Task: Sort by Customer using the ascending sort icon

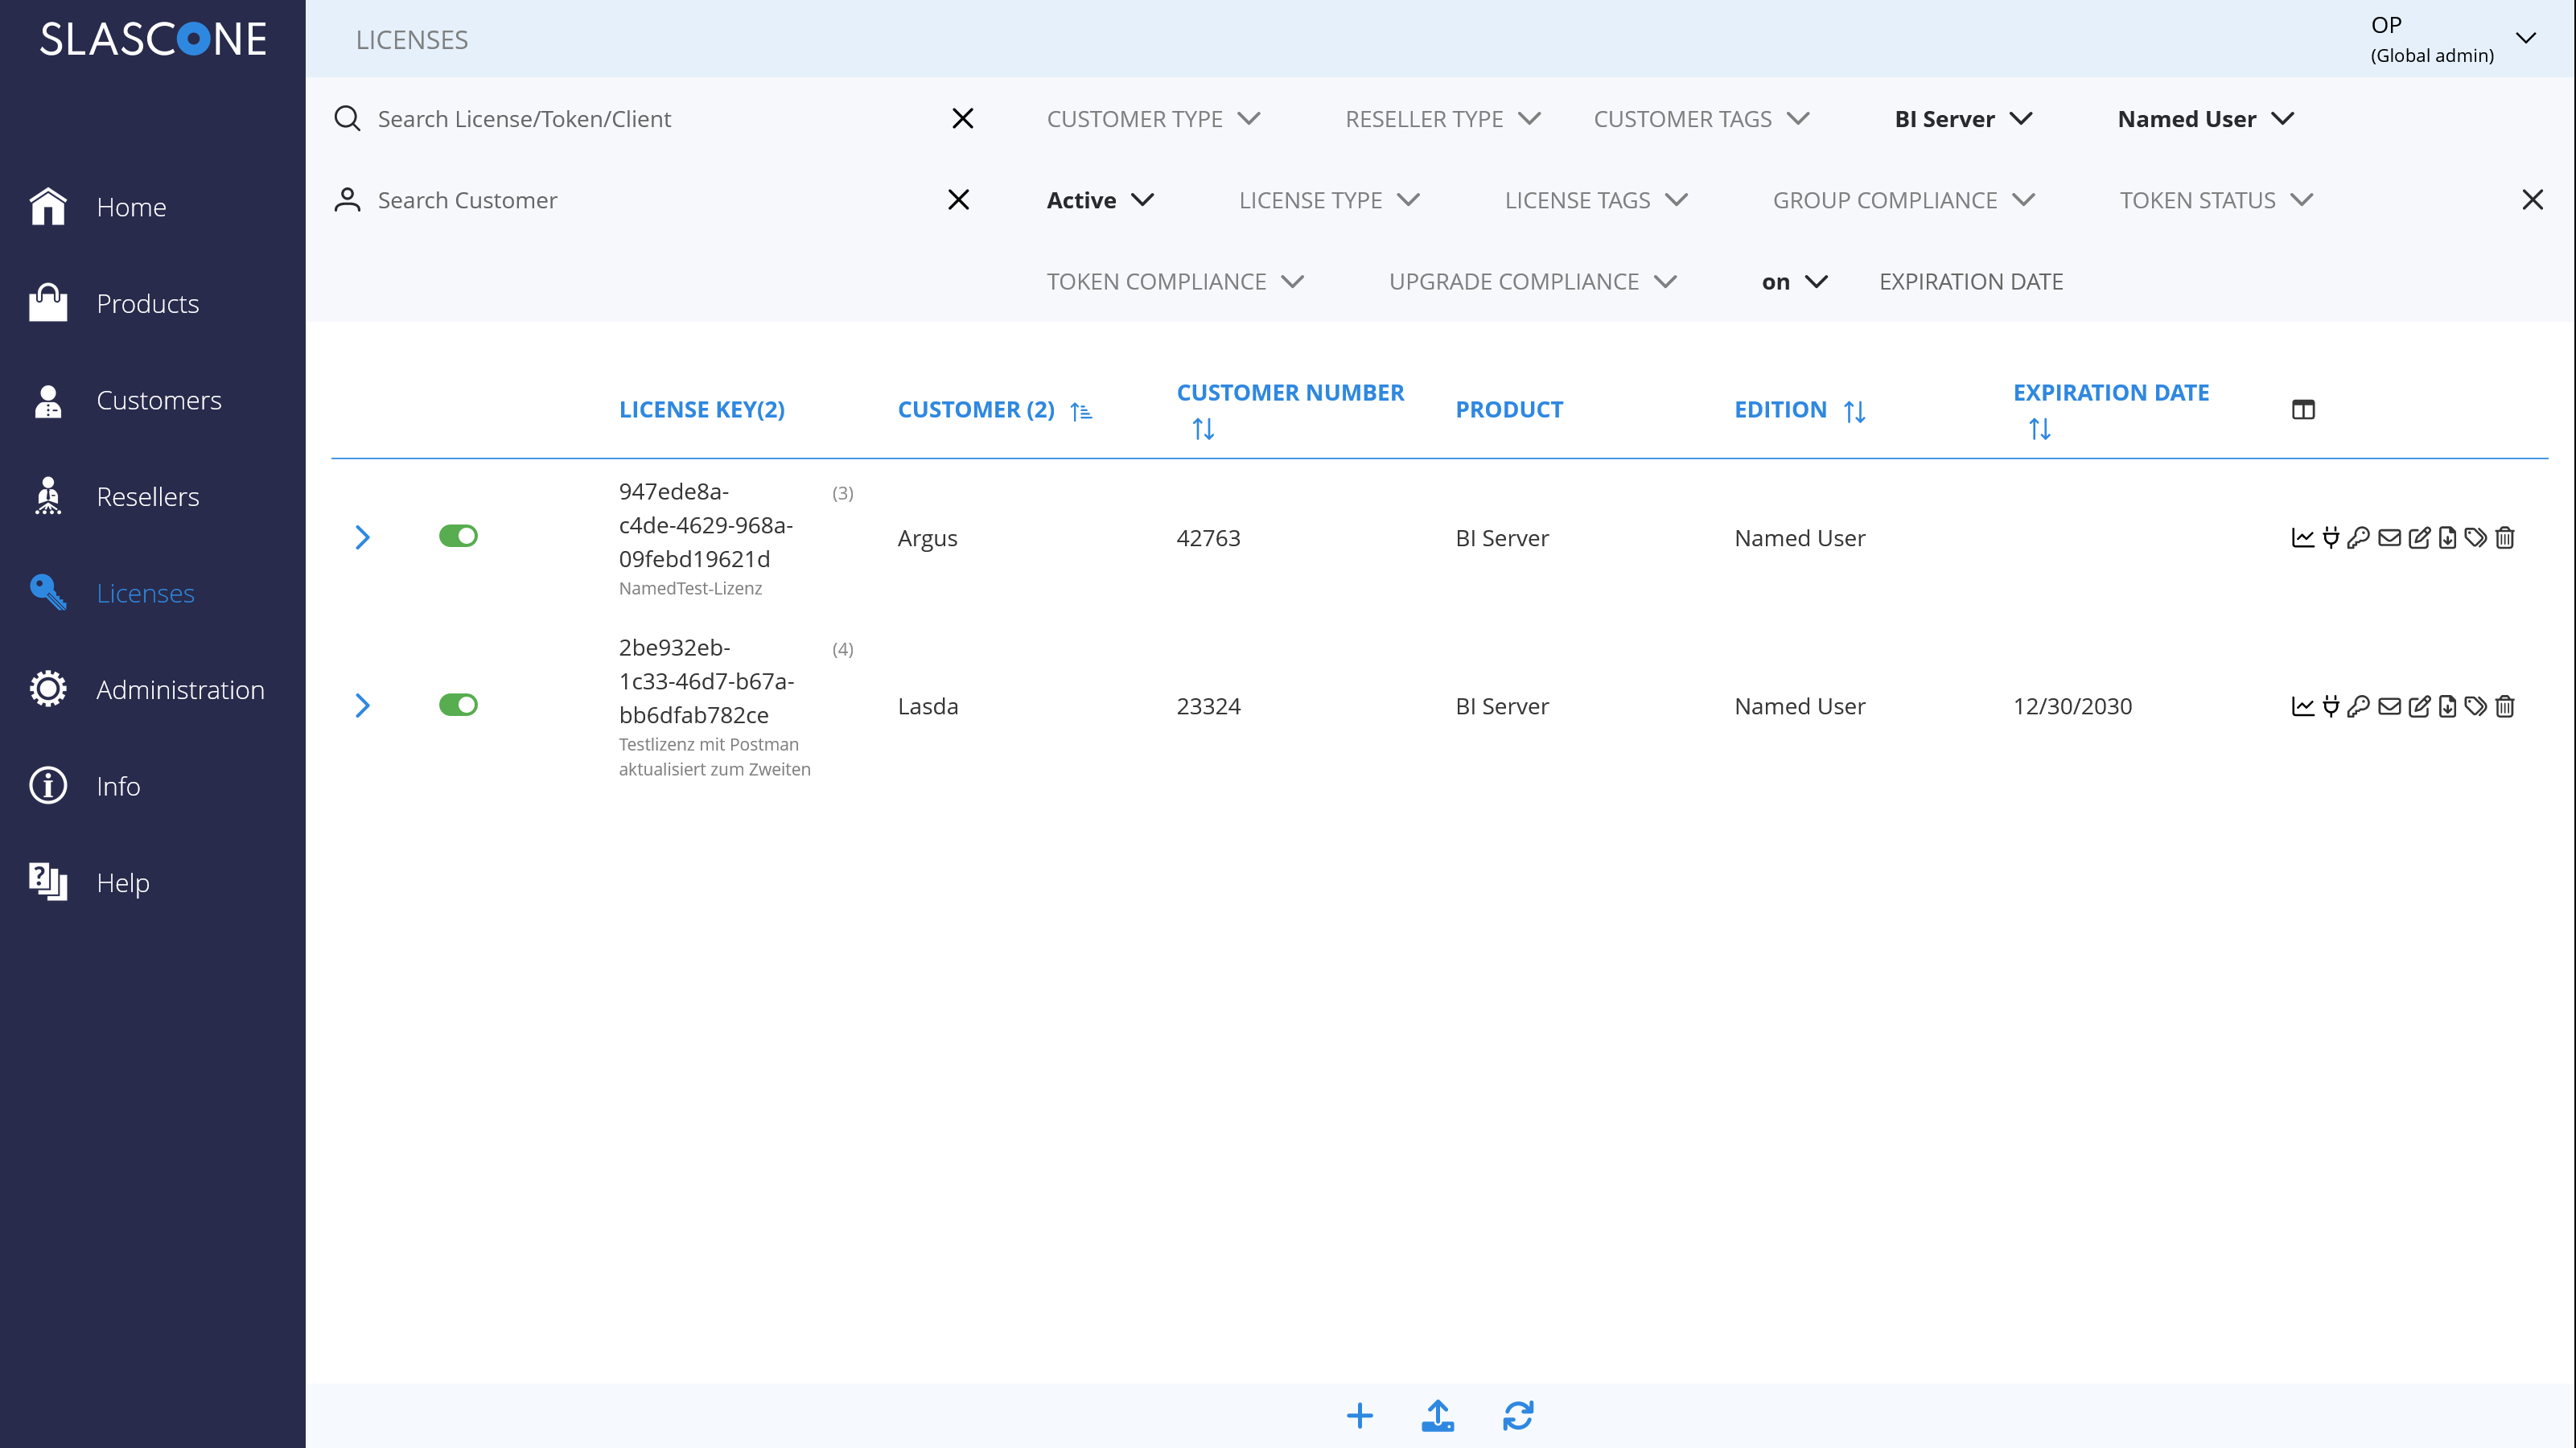Action: [x=1081, y=411]
